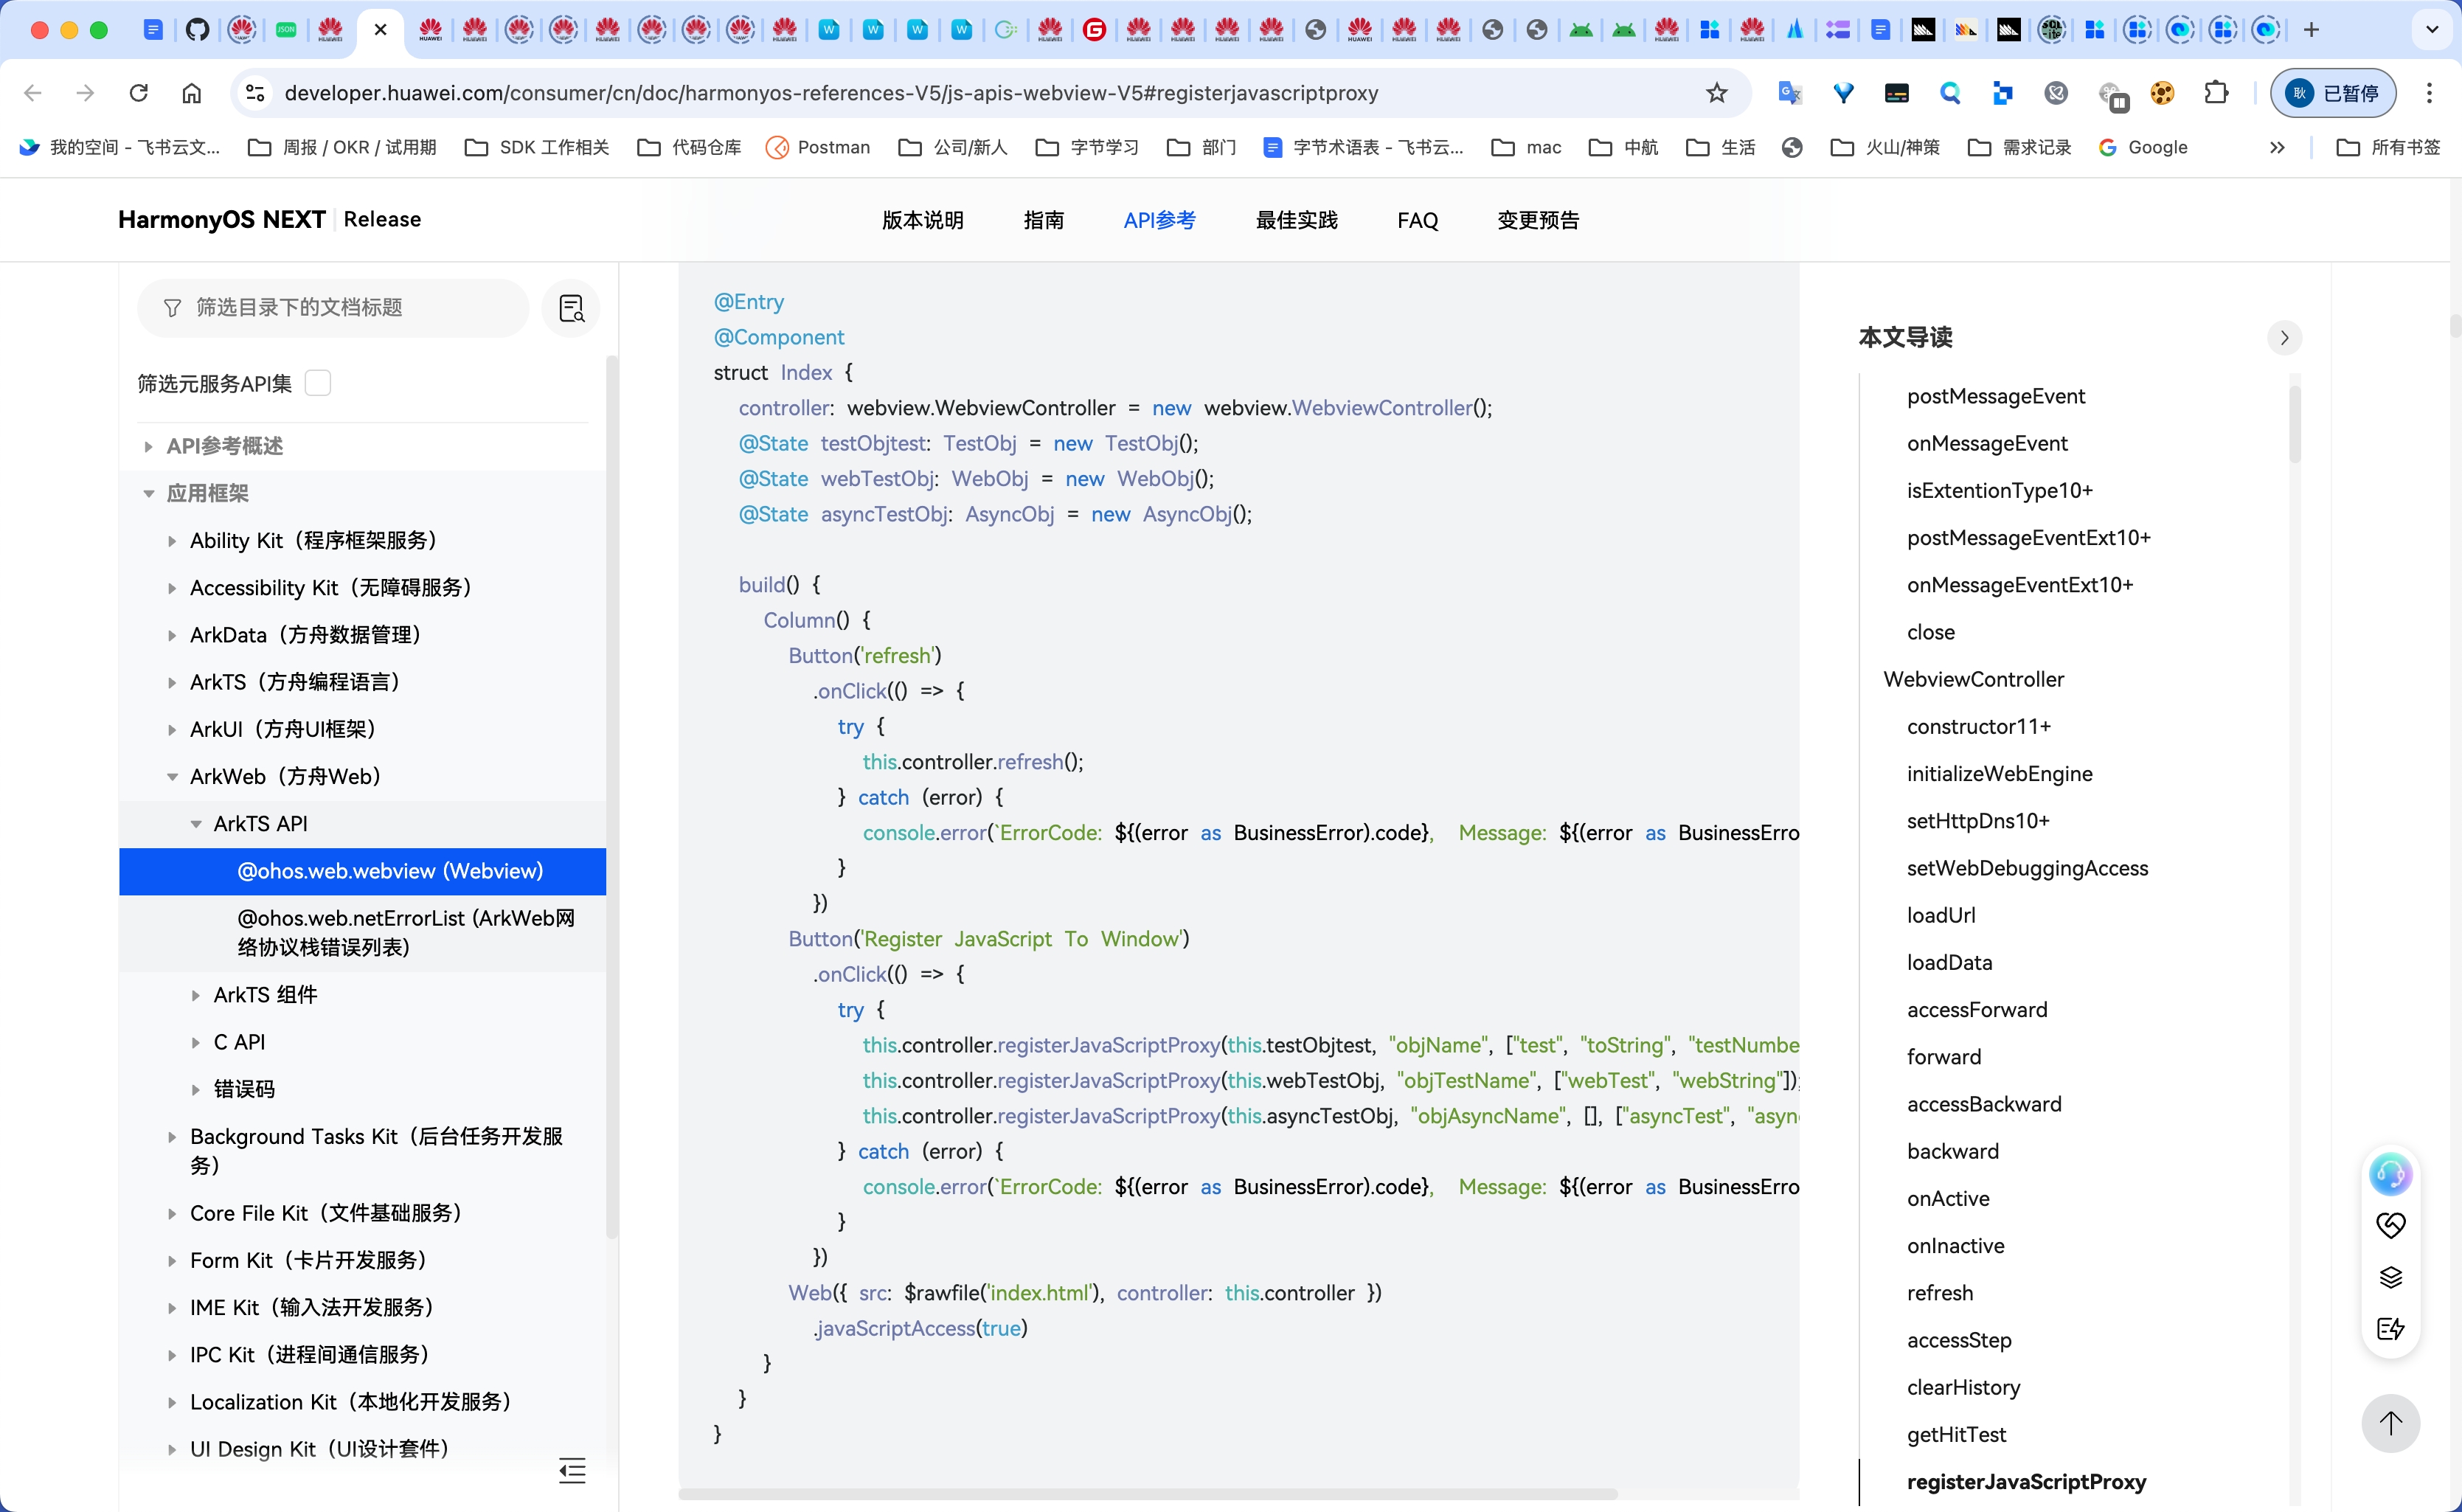2462x1512 pixels.
Task: Open the Google bookmark
Action: 2143,147
